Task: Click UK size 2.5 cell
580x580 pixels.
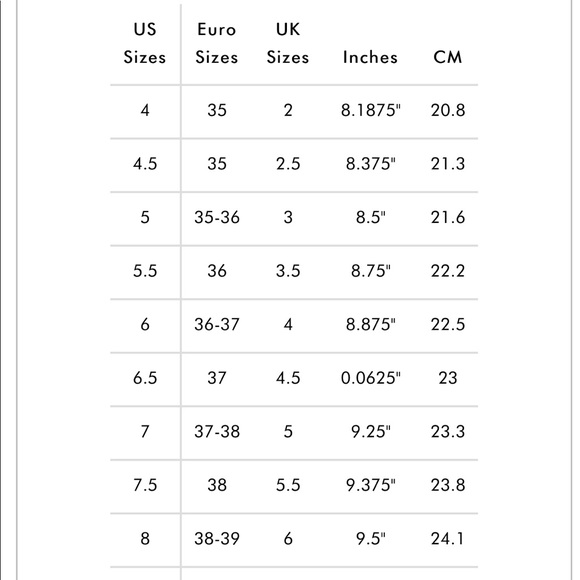Action: 288,164
